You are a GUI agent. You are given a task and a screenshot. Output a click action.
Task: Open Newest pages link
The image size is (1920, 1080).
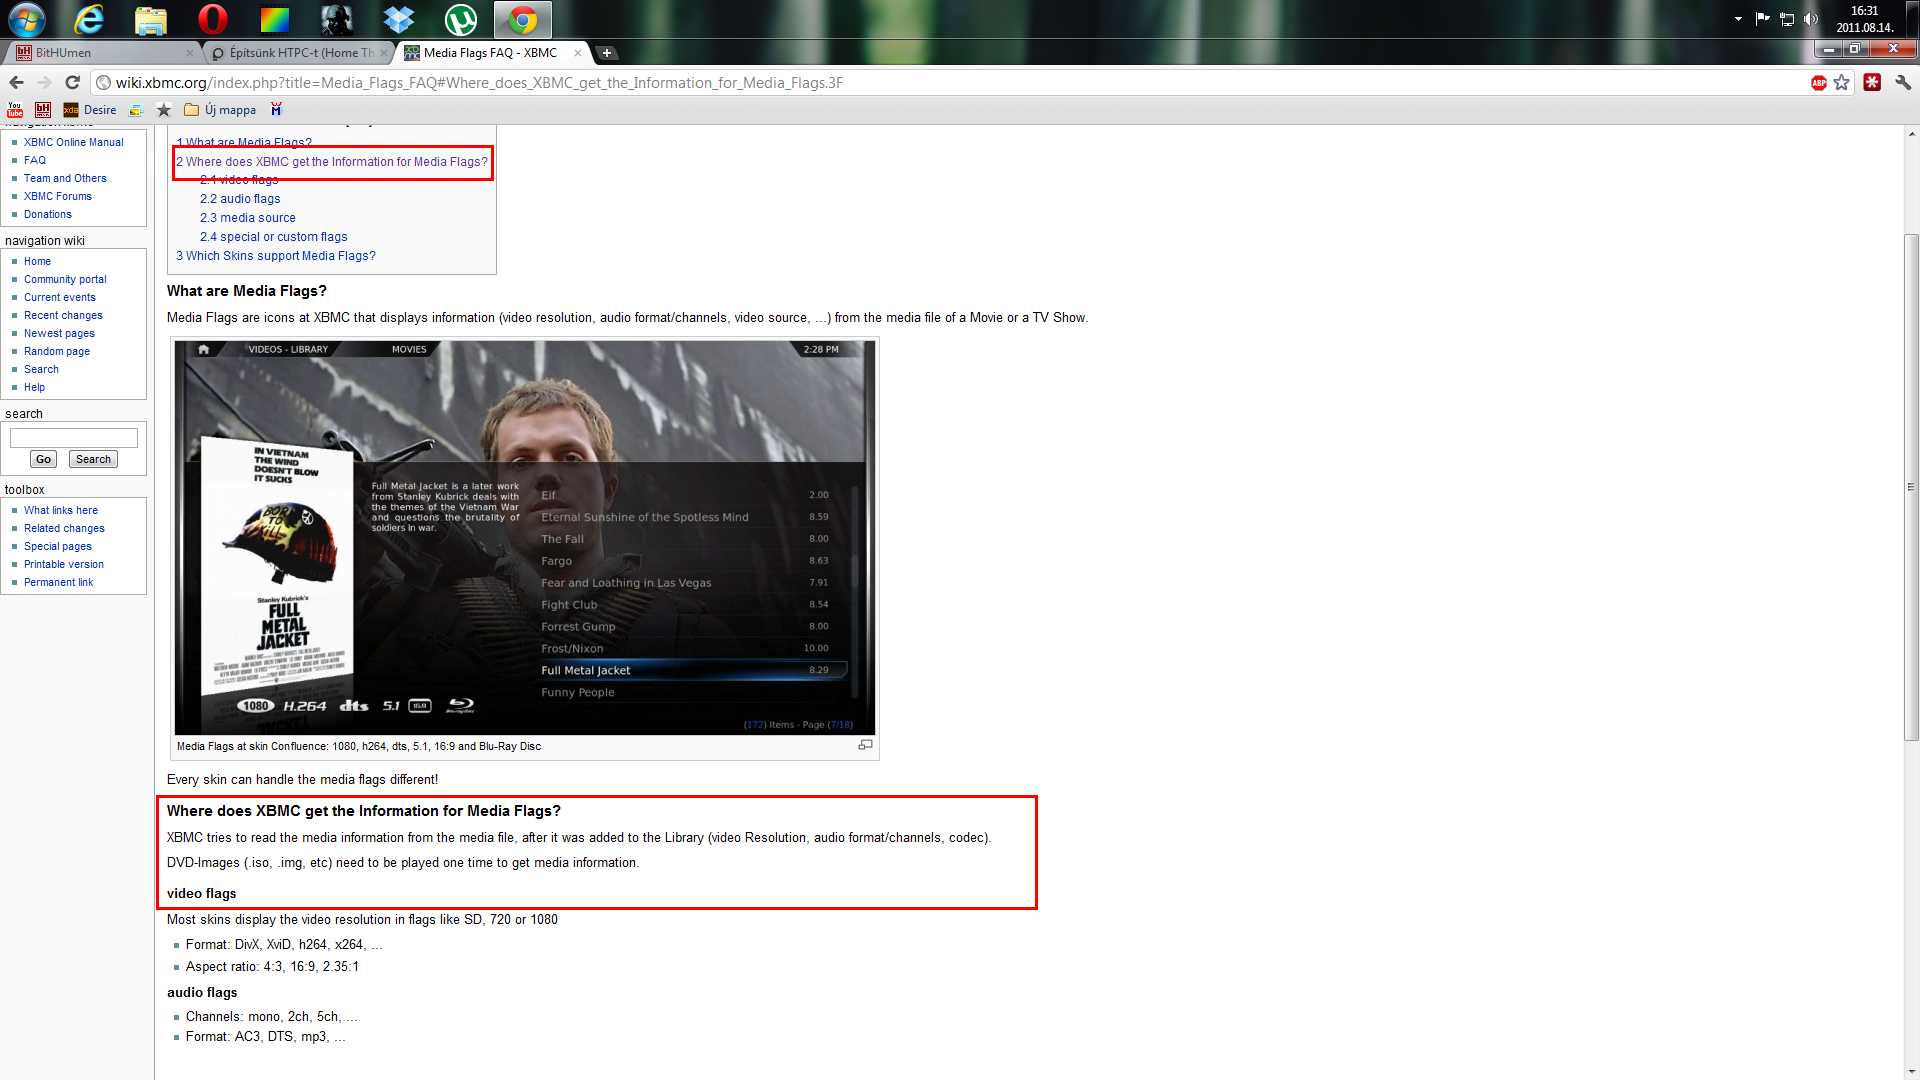pos(59,333)
